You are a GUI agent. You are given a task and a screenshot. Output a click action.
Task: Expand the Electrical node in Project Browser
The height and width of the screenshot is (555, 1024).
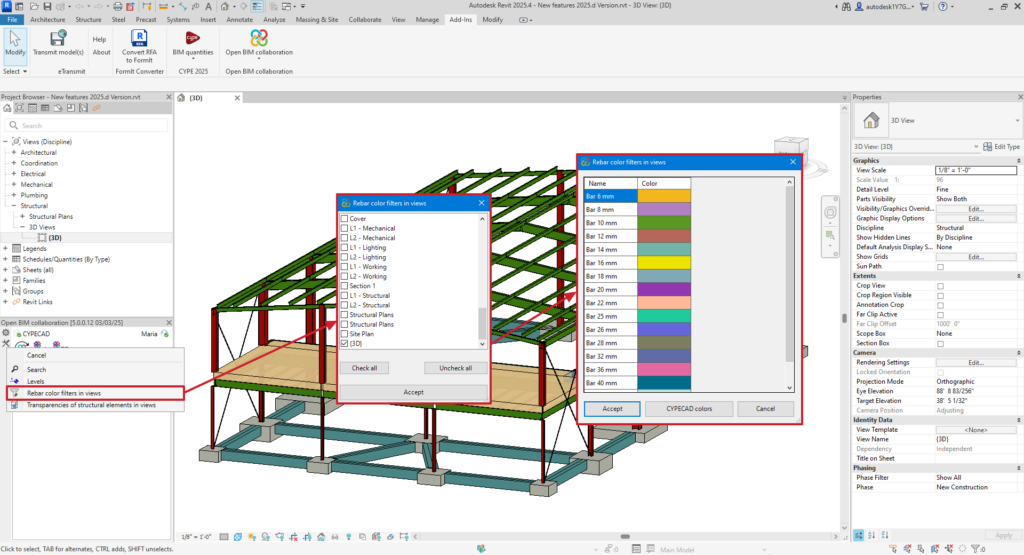click(x=14, y=174)
